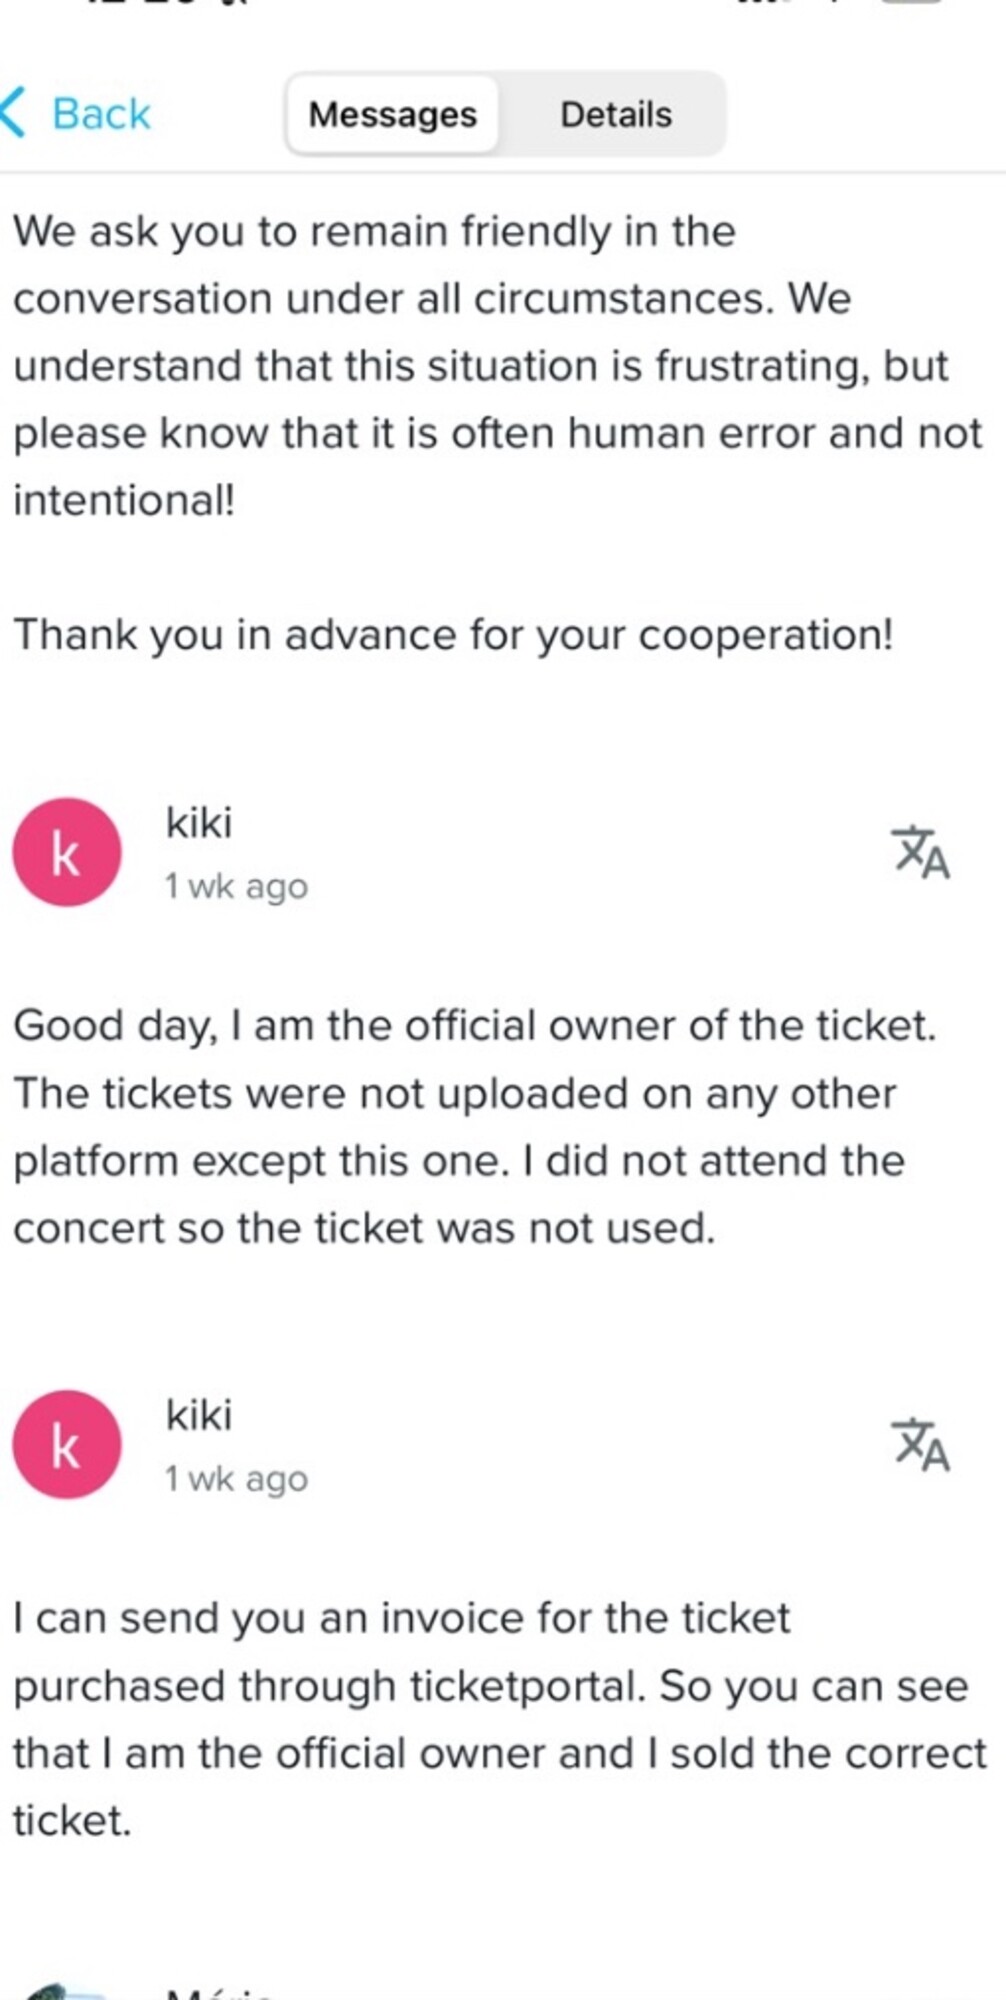Tap the Back chevron arrow icon

click(x=14, y=112)
